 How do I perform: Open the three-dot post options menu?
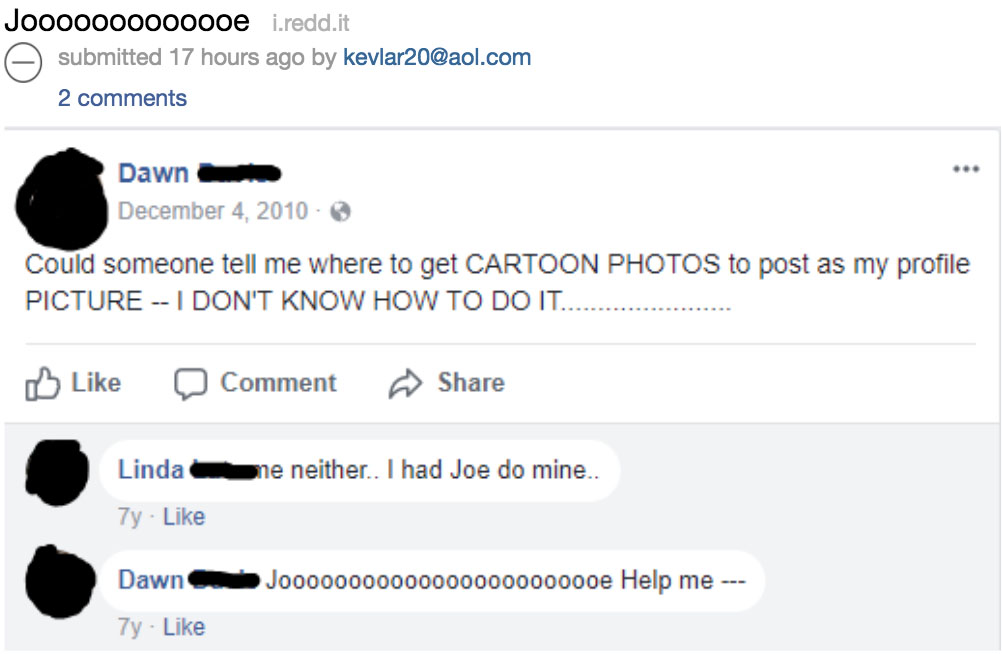pyautogui.click(x=965, y=170)
